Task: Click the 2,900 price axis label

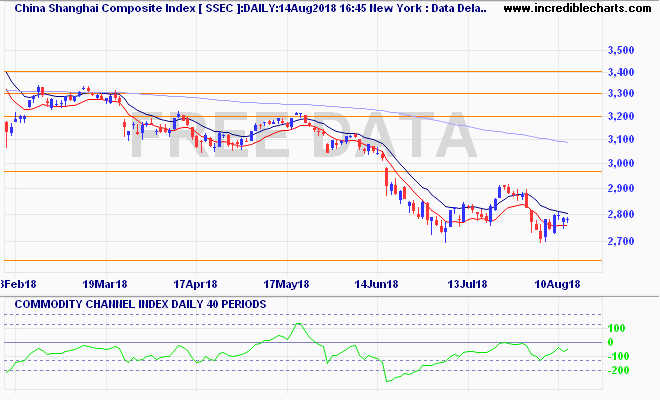Action: 621,189
